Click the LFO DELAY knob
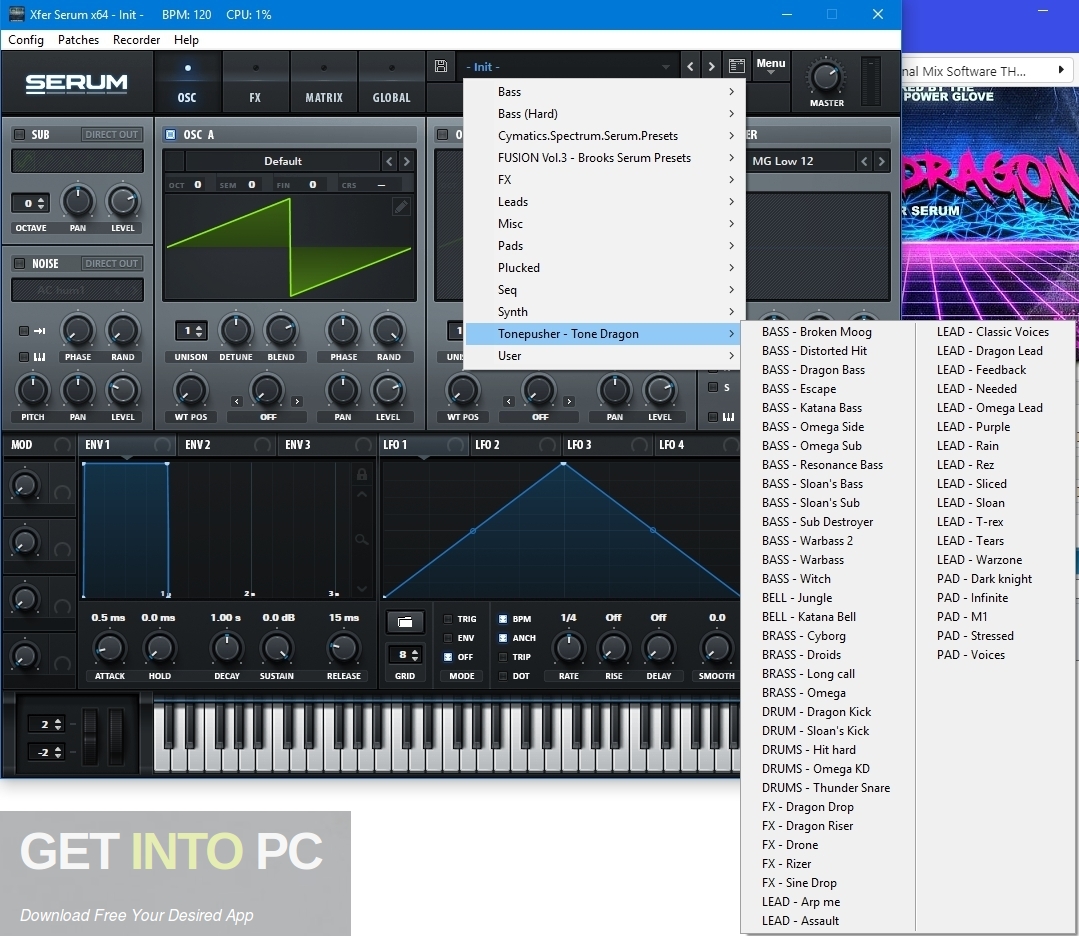The width and height of the screenshot is (1079, 936). click(659, 648)
